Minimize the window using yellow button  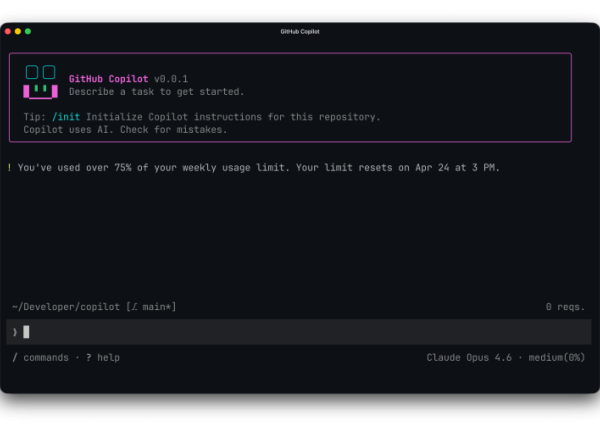[x=18, y=31]
